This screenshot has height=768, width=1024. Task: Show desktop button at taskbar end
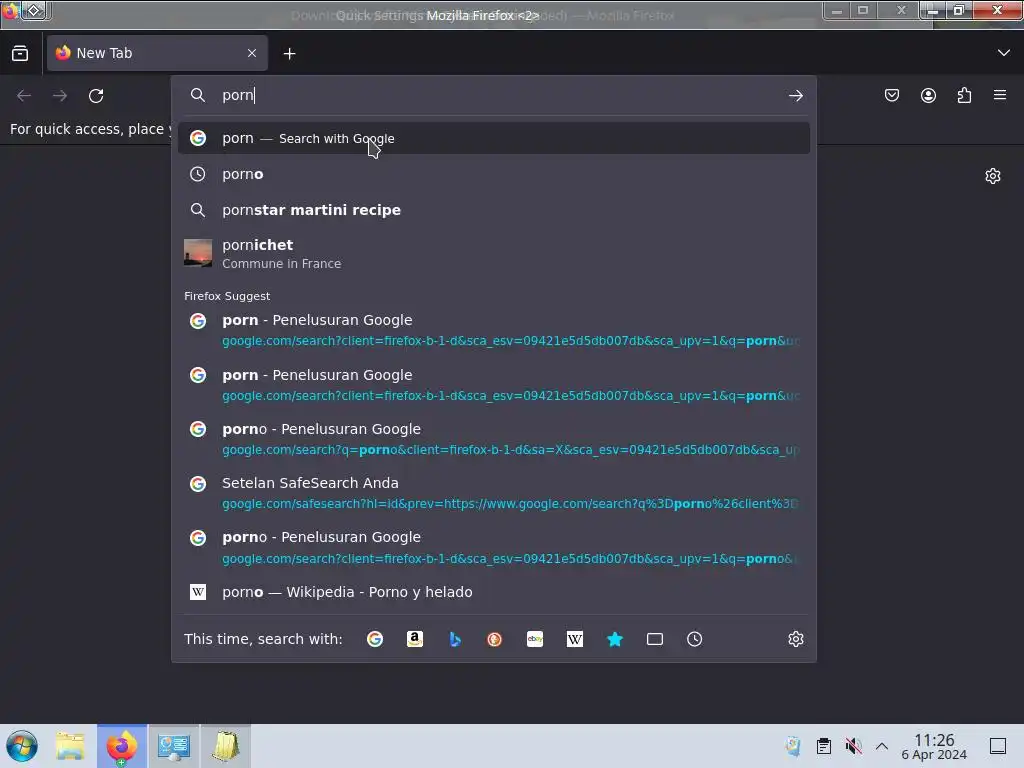point(998,746)
